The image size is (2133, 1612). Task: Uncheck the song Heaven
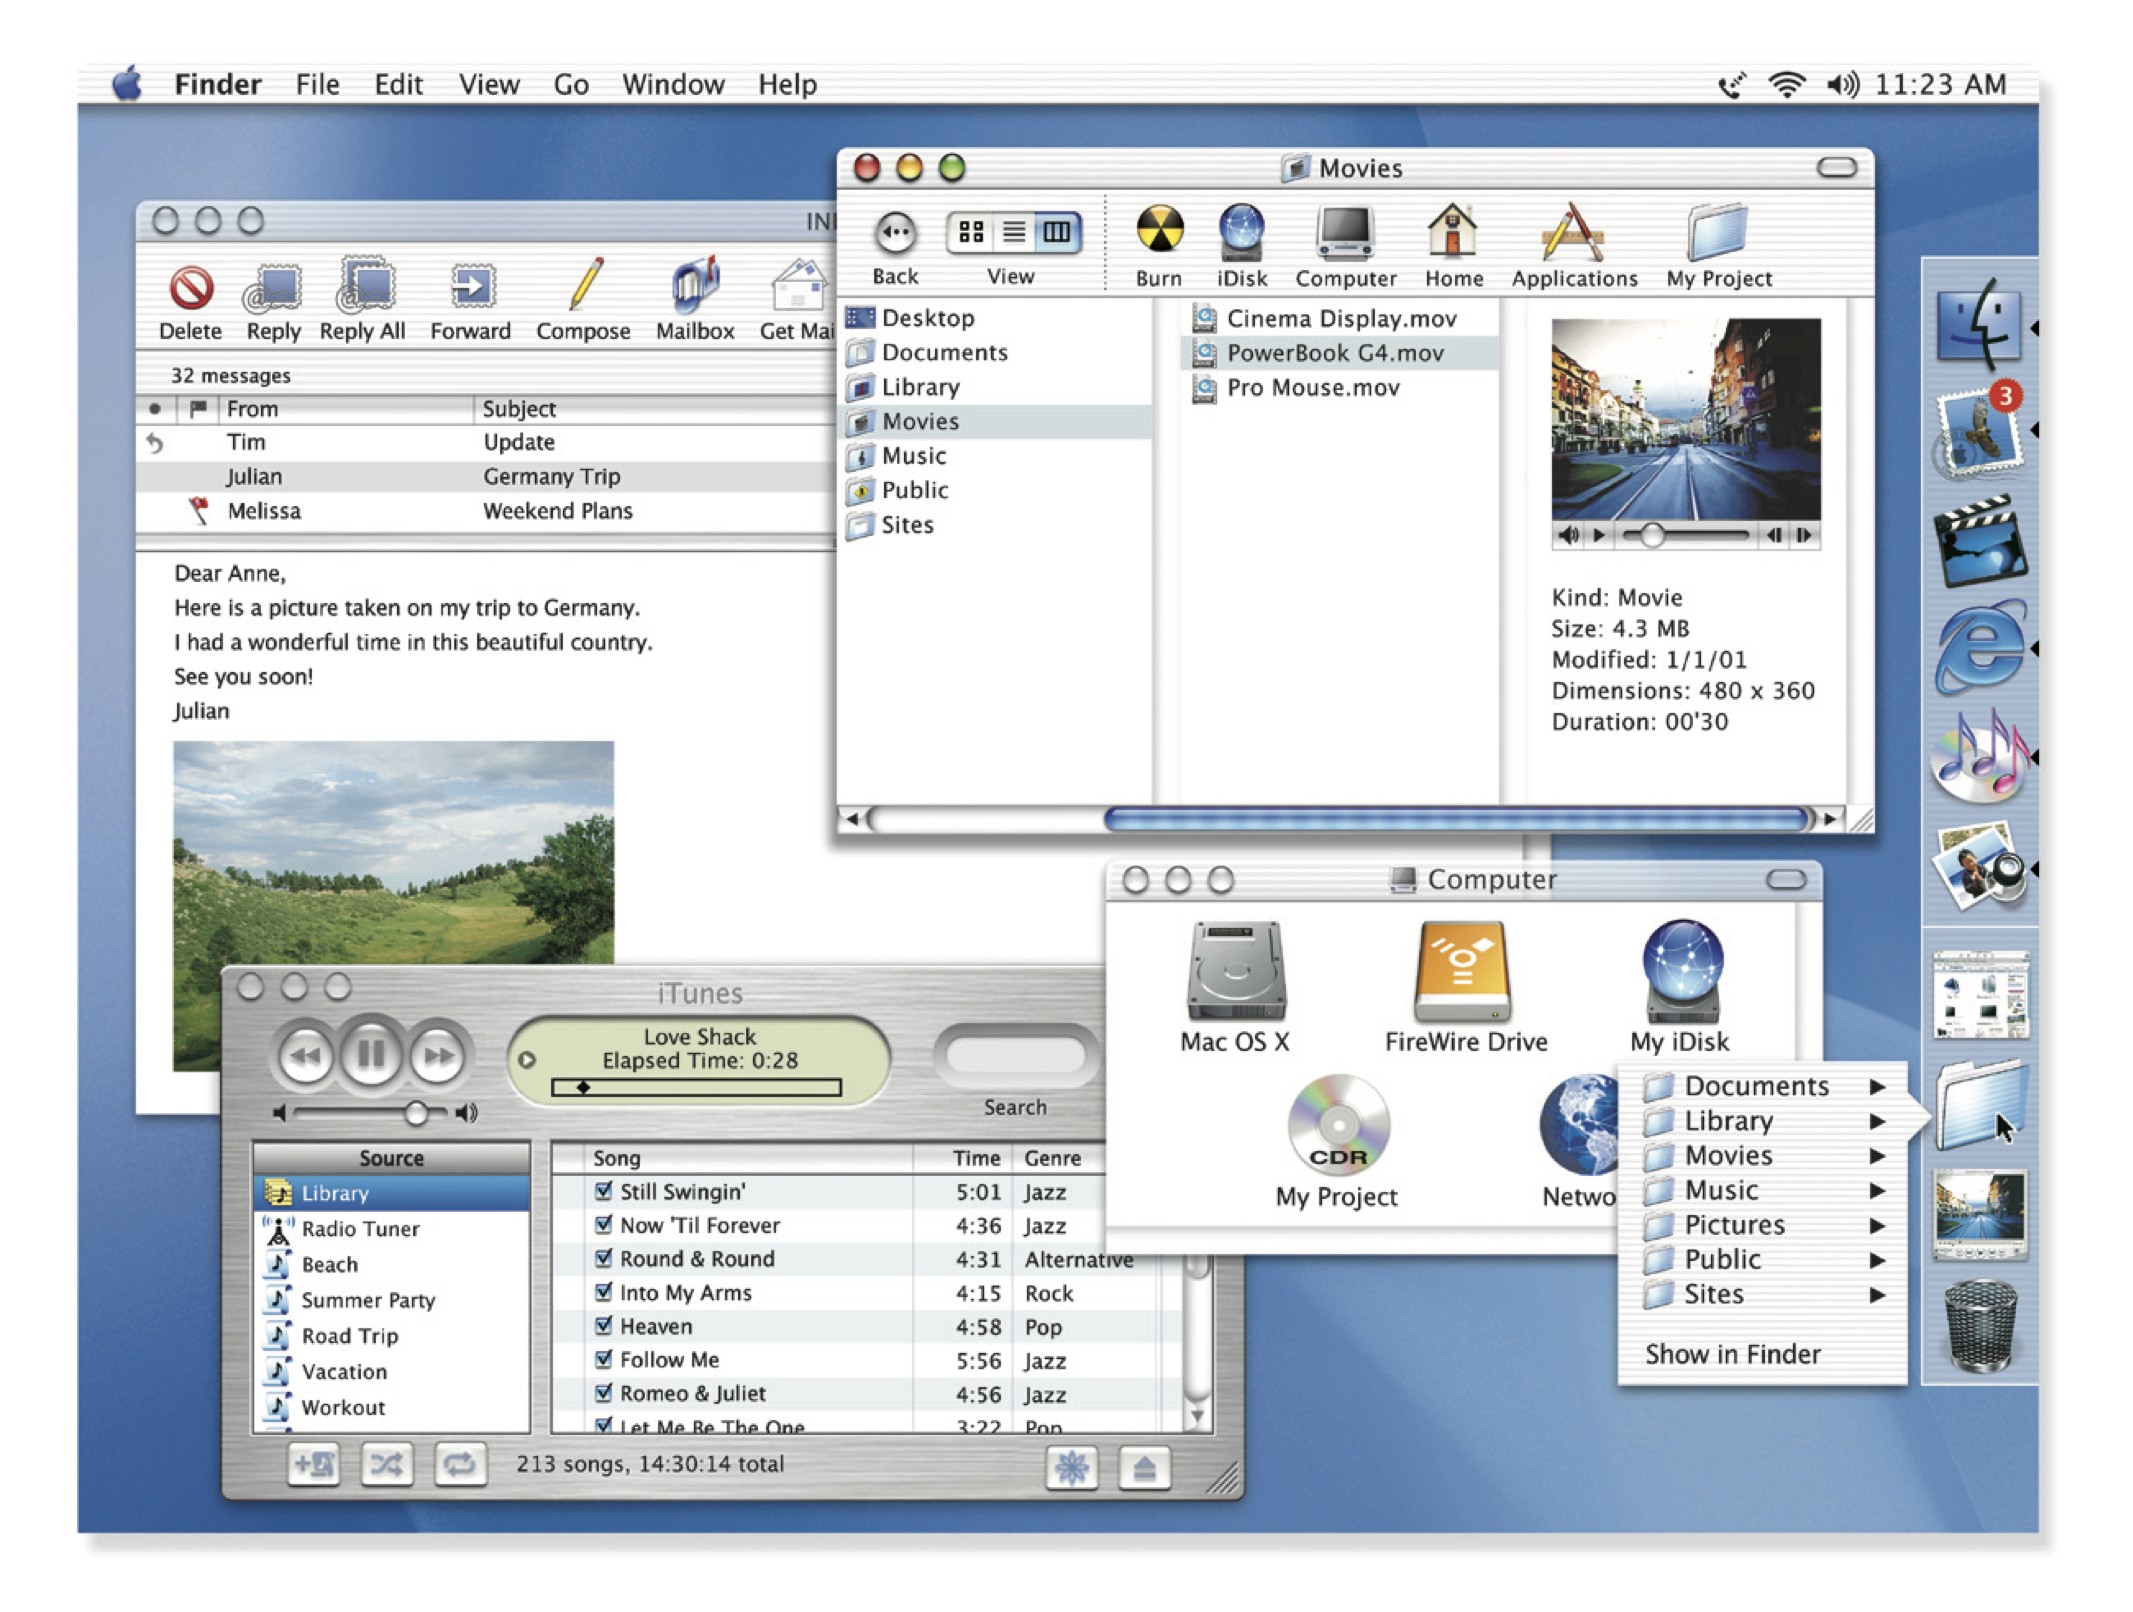pos(603,1326)
